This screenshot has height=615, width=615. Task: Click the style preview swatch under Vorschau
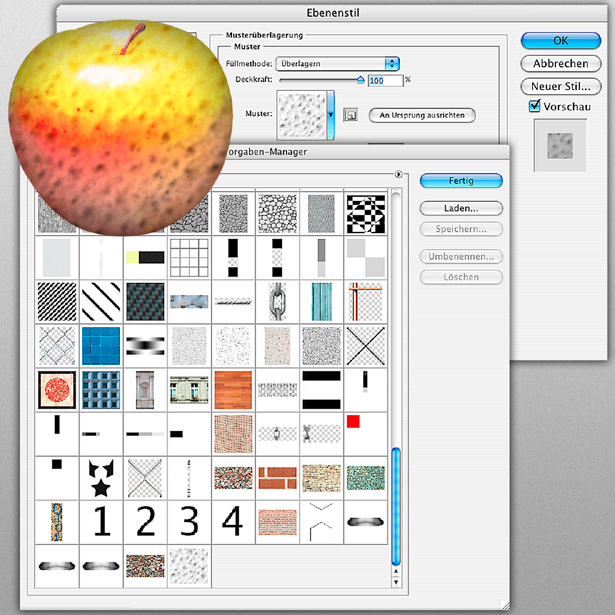560,146
